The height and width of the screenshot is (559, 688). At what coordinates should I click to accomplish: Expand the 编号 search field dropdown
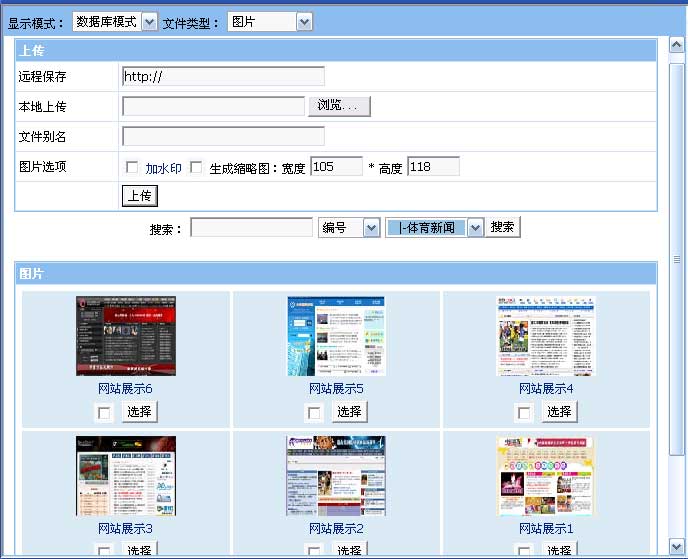point(349,228)
